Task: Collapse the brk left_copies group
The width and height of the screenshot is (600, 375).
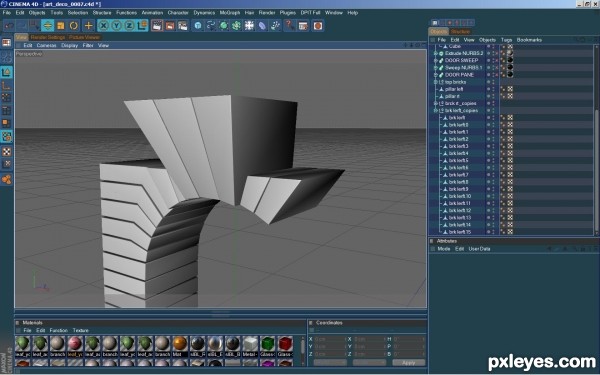Action: click(x=435, y=111)
